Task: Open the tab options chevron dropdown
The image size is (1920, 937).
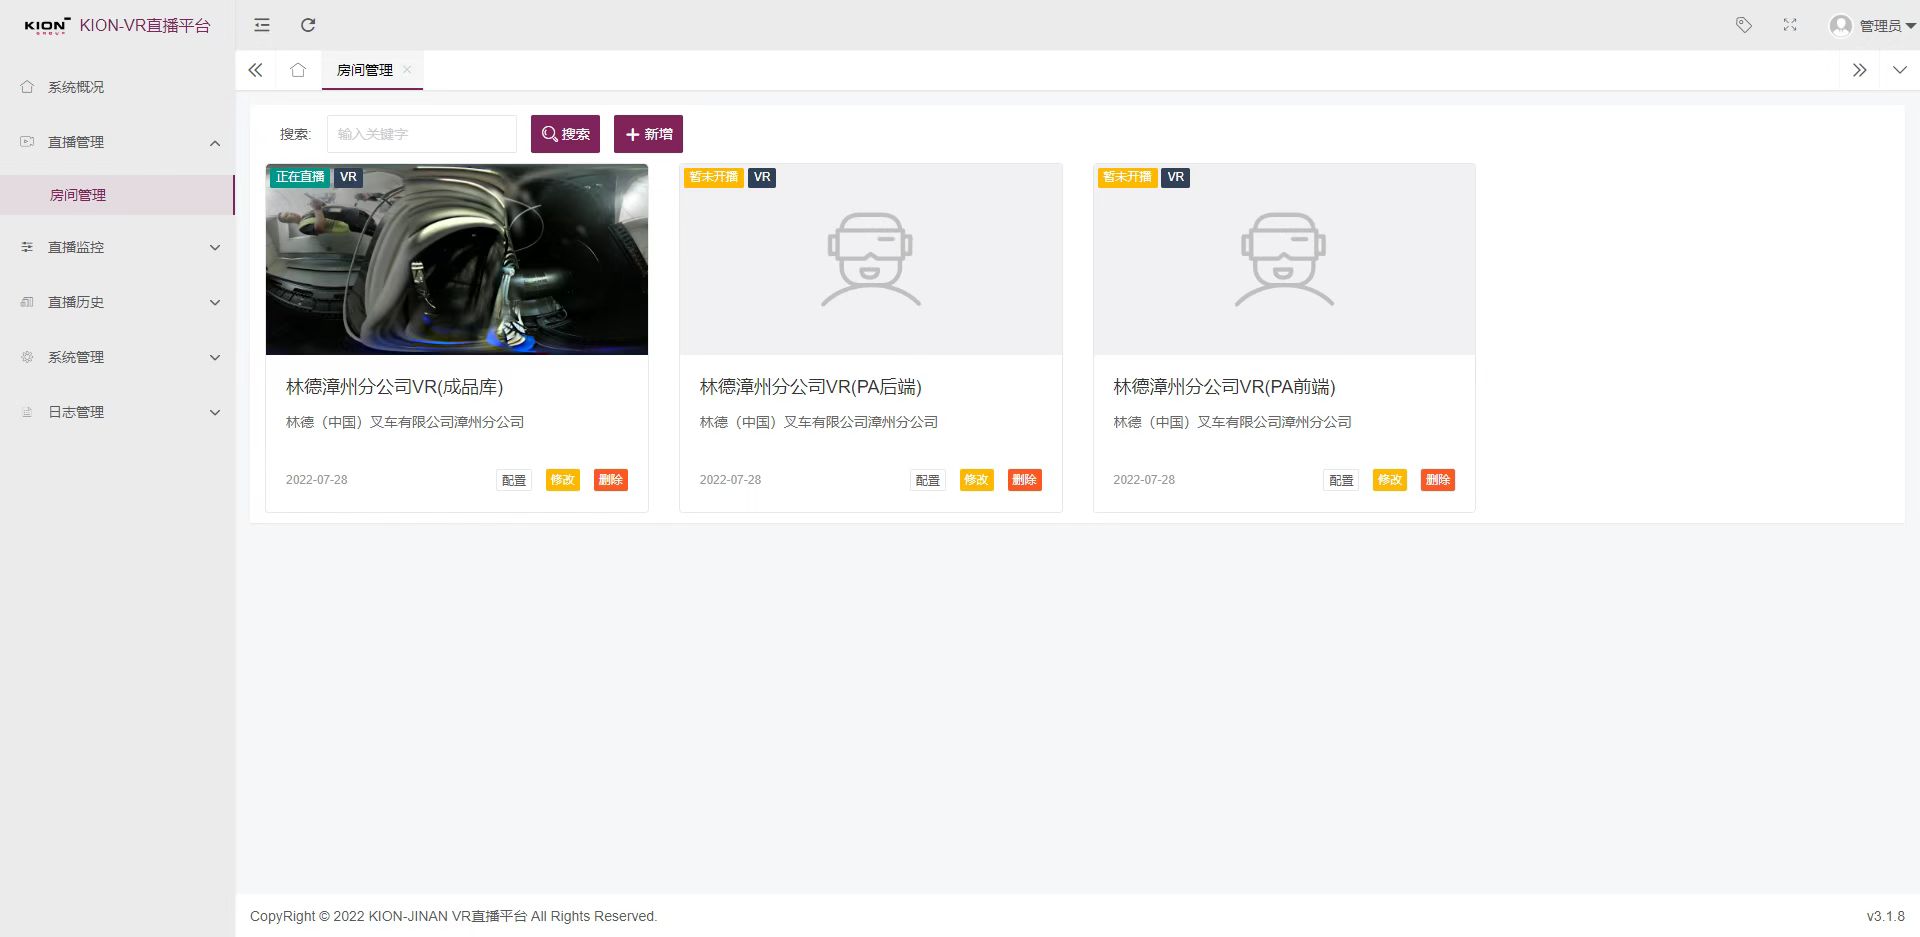Action: [x=1900, y=70]
